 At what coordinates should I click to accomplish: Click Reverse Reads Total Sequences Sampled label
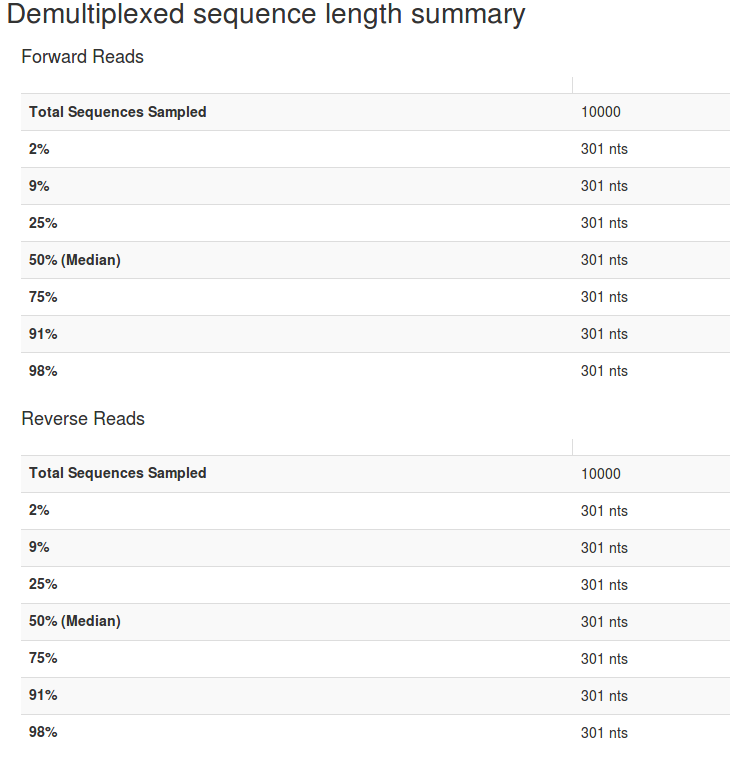click(118, 473)
